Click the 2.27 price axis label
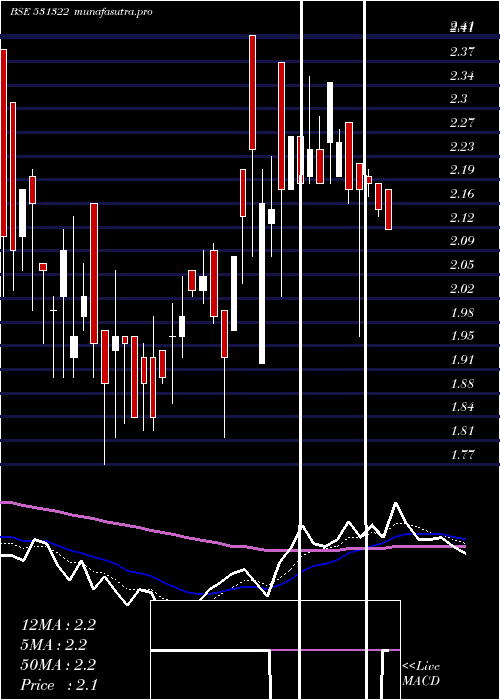The width and height of the screenshot is (500, 700). [x=462, y=123]
